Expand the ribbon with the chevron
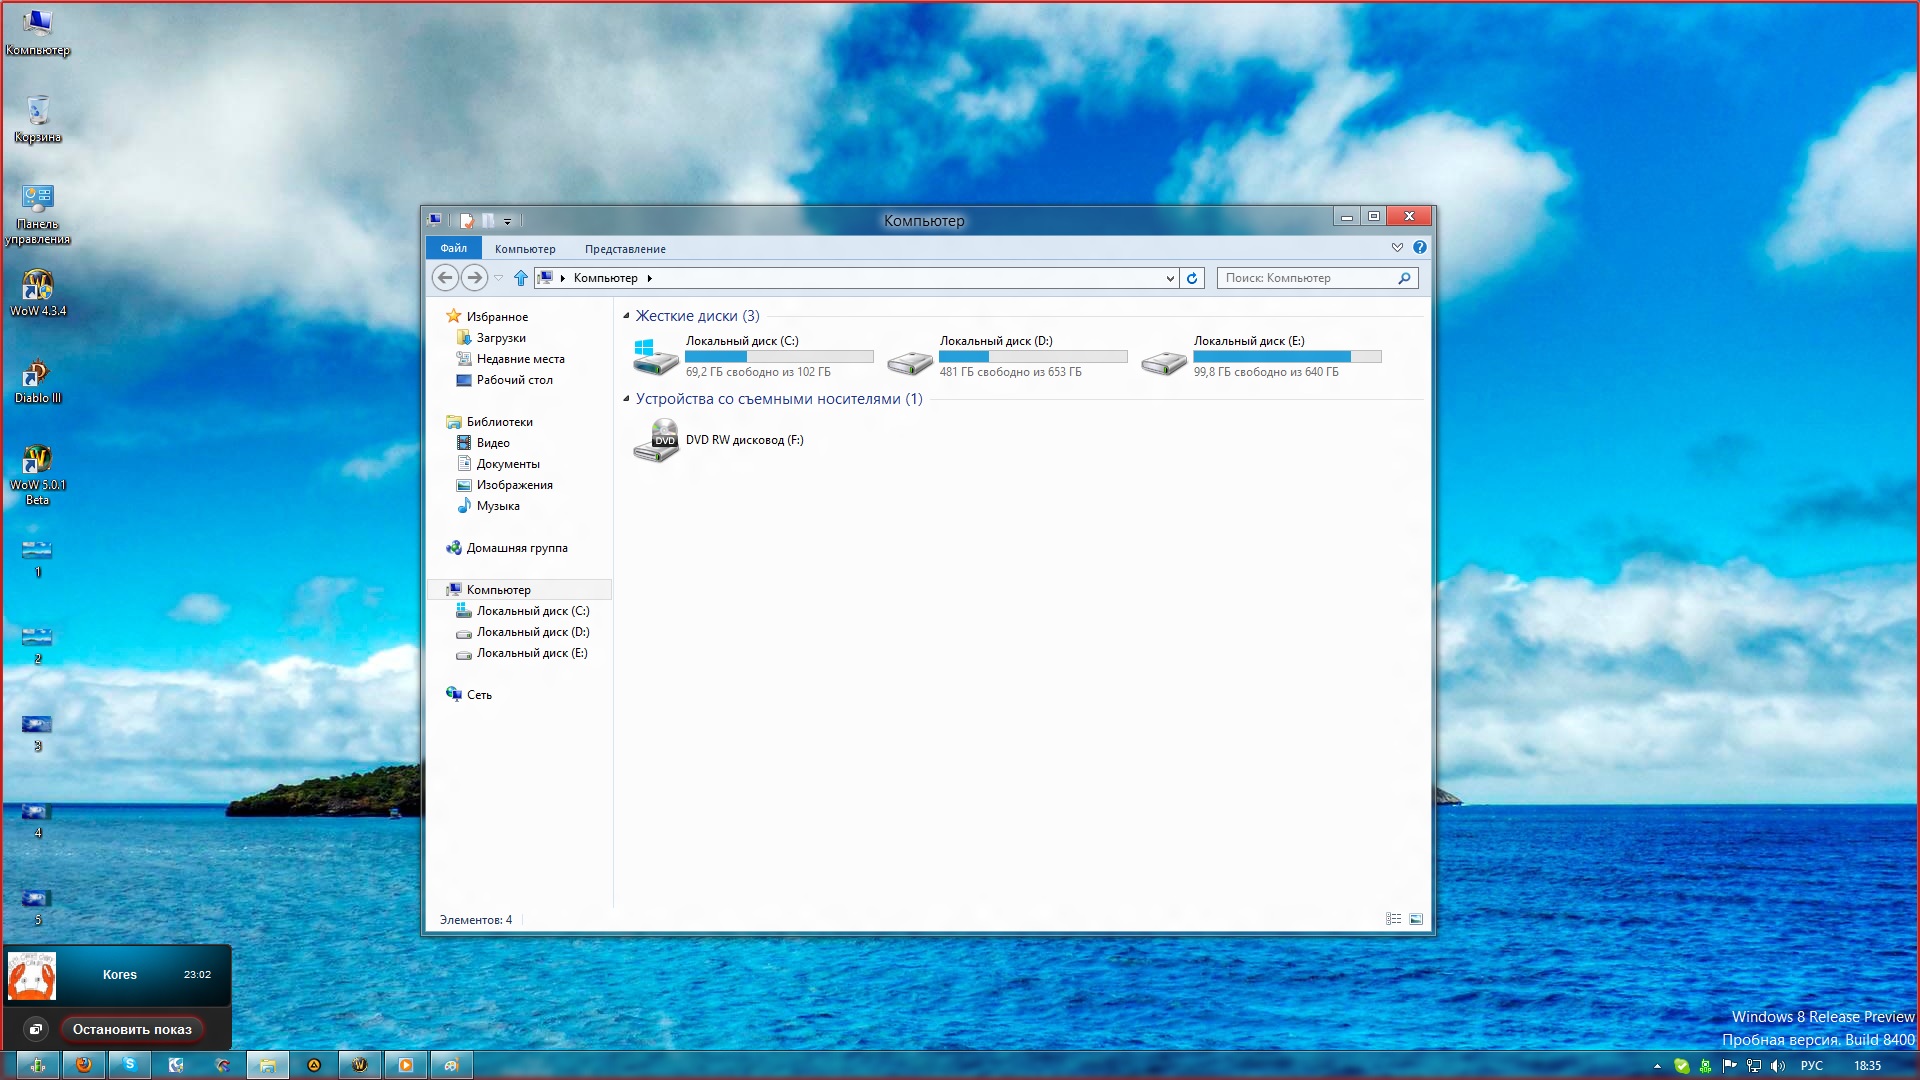 tap(1397, 247)
